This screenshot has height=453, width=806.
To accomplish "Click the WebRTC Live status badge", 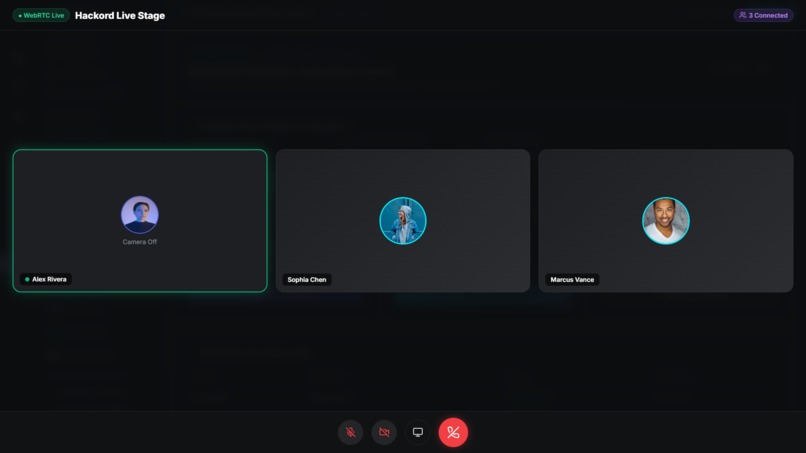I will pos(41,15).
